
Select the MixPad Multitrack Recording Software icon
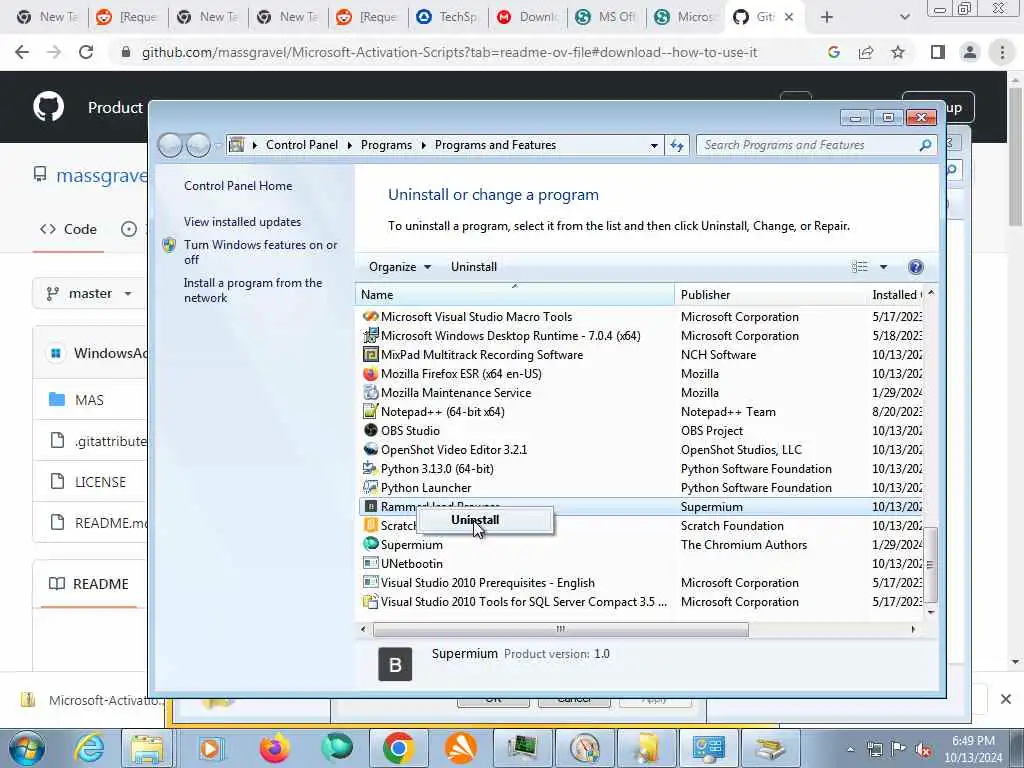[x=370, y=355]
